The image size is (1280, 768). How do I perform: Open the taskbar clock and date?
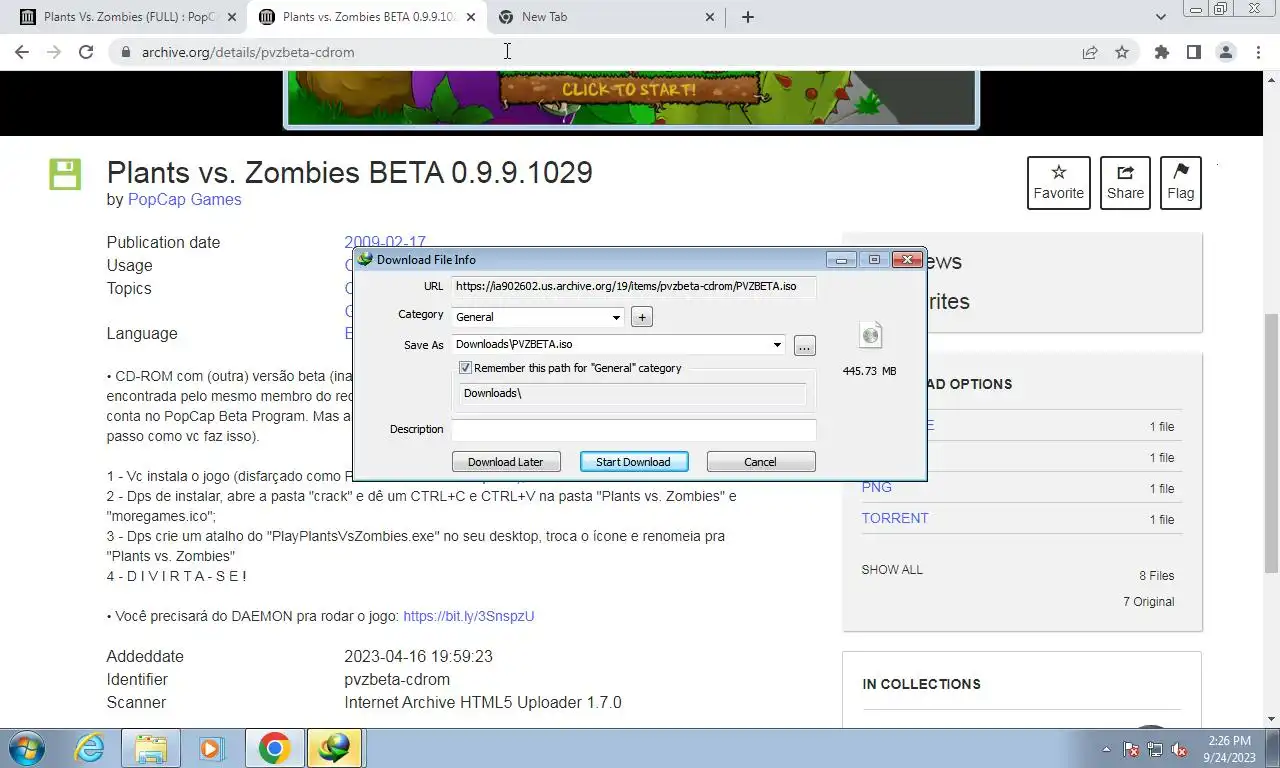coord(1229,749)
